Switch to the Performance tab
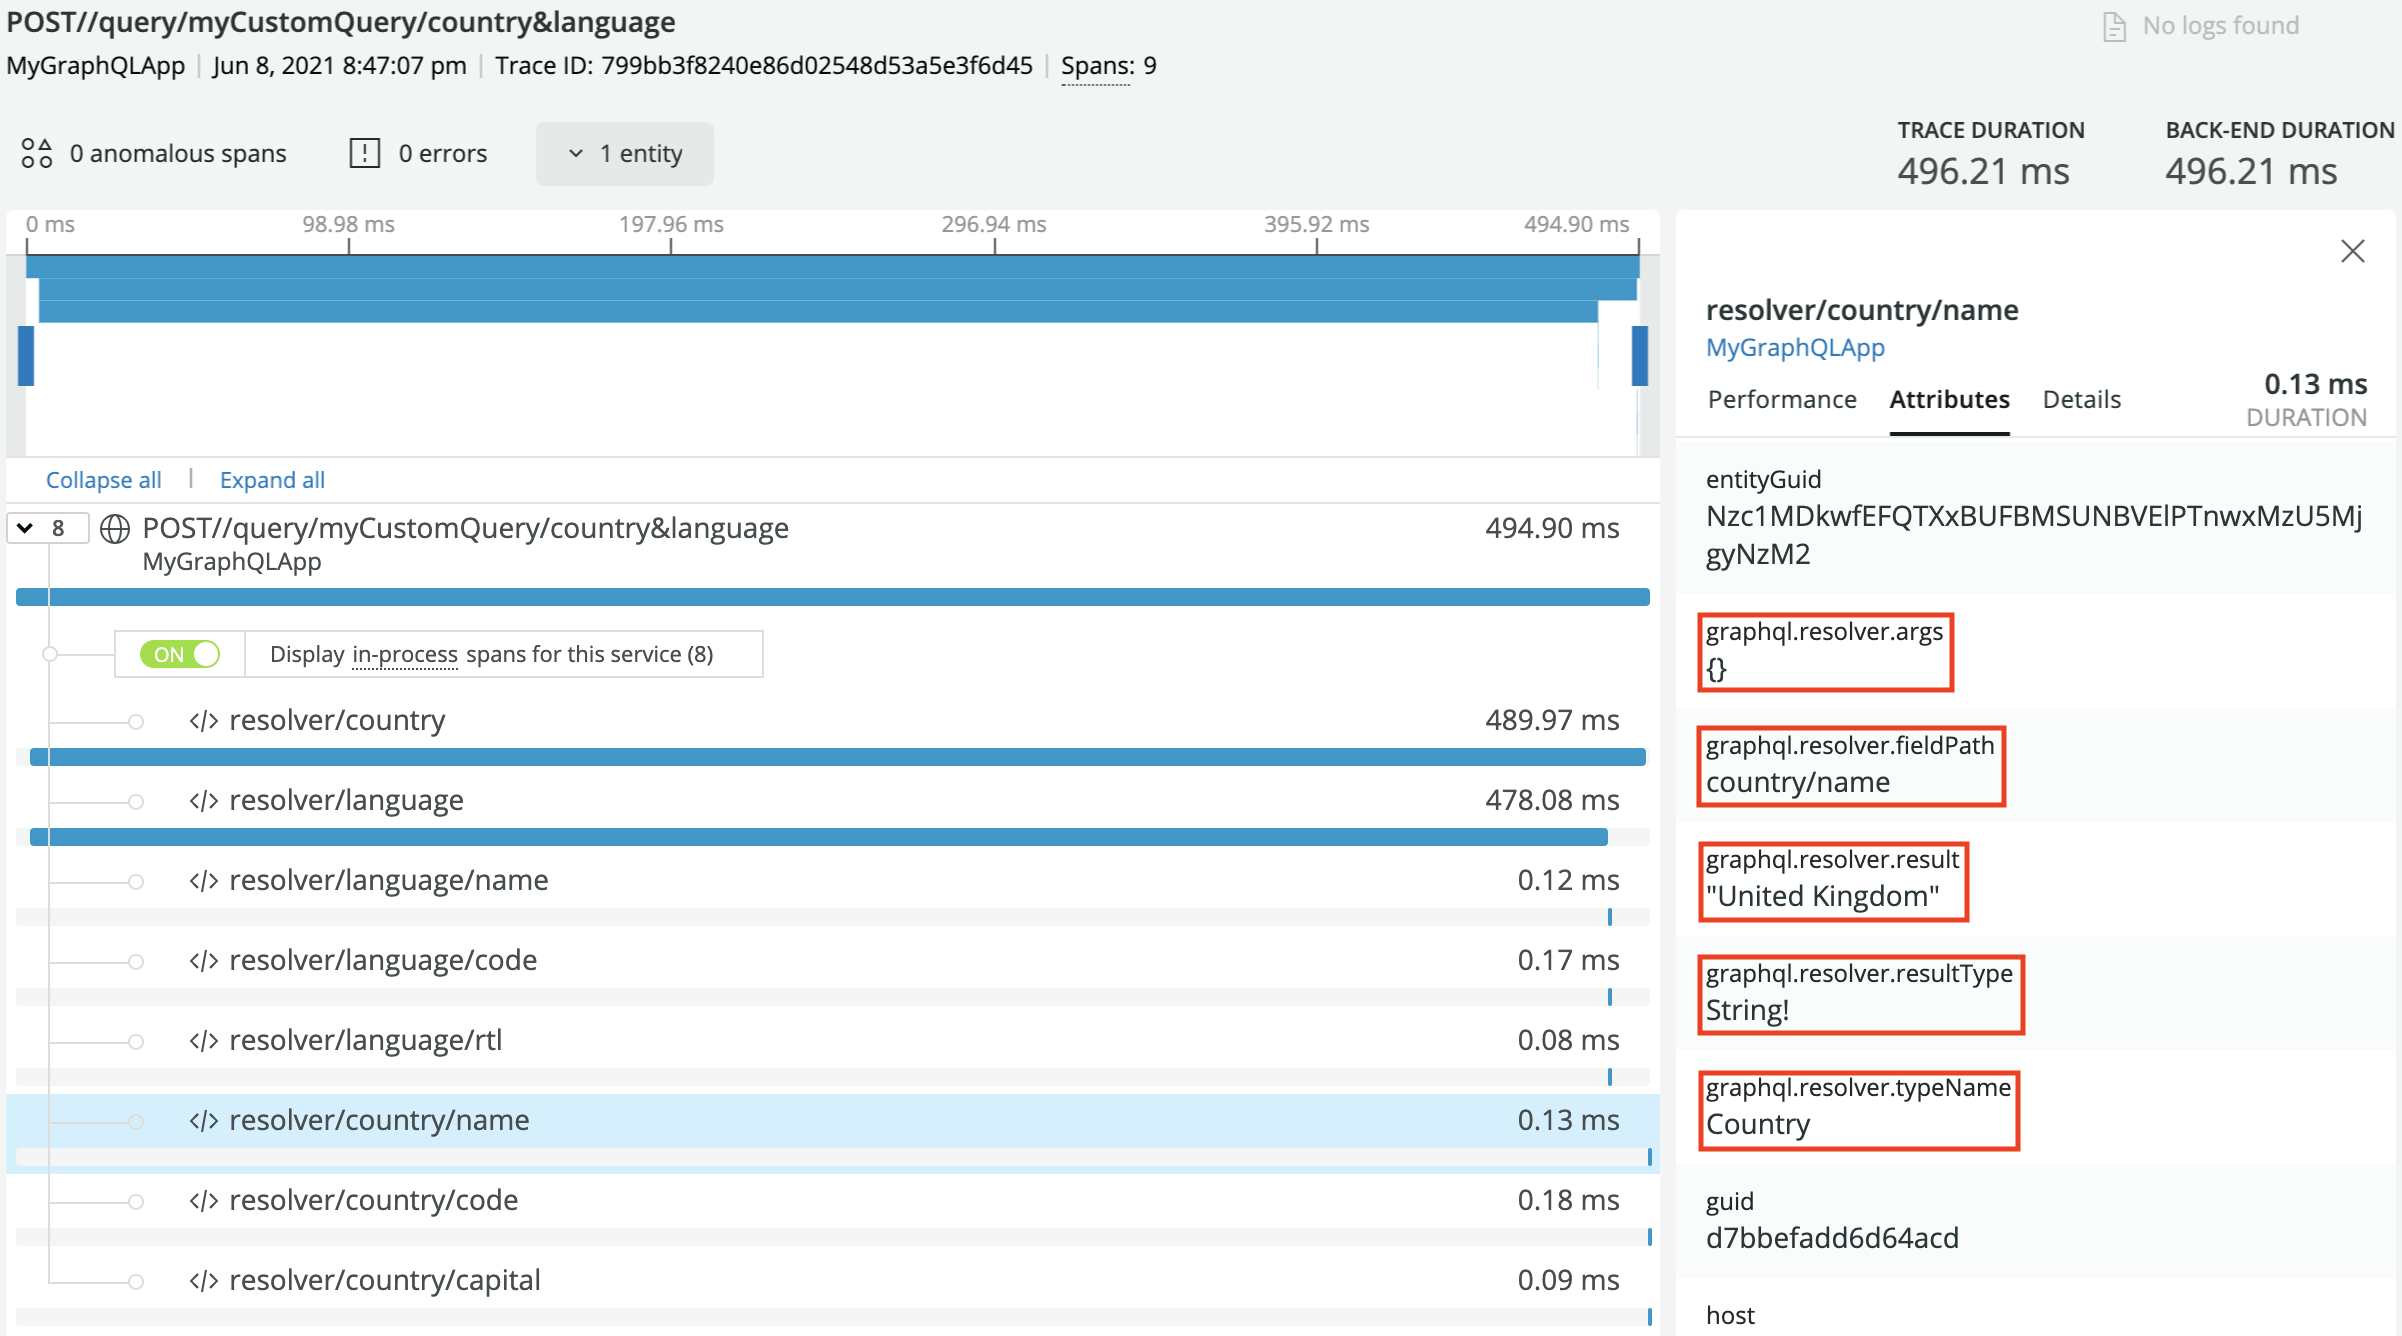 click(x=1781, y=399)
